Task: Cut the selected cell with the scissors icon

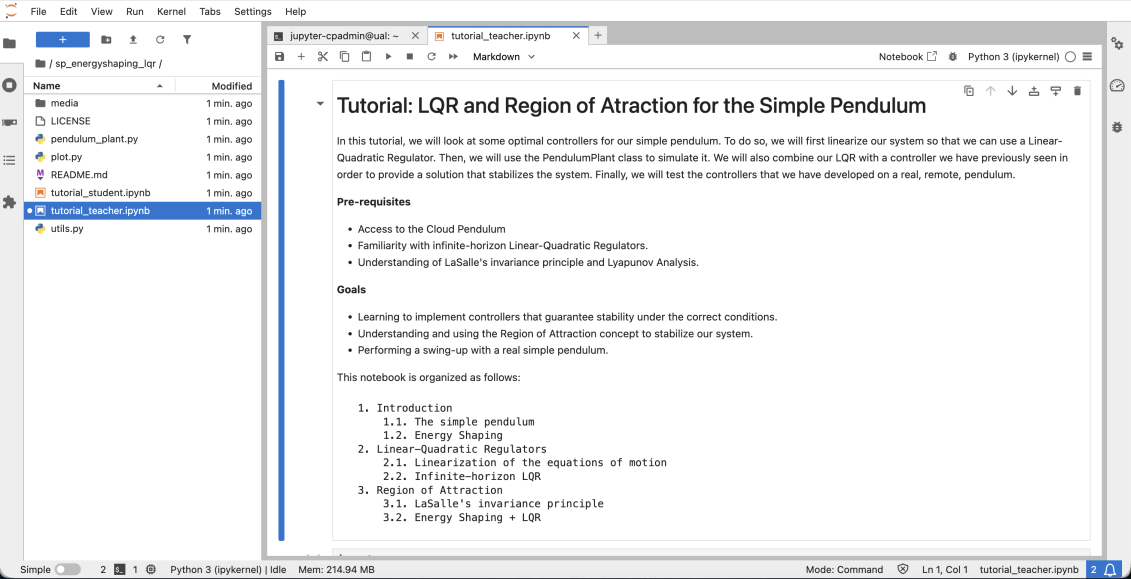Action: (322, 57)
